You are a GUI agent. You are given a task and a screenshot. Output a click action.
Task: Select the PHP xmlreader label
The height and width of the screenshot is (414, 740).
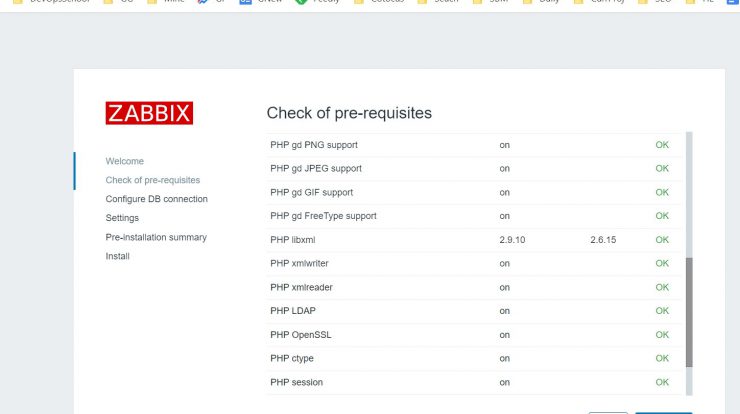pyautogui.click(x=301, y=287)
